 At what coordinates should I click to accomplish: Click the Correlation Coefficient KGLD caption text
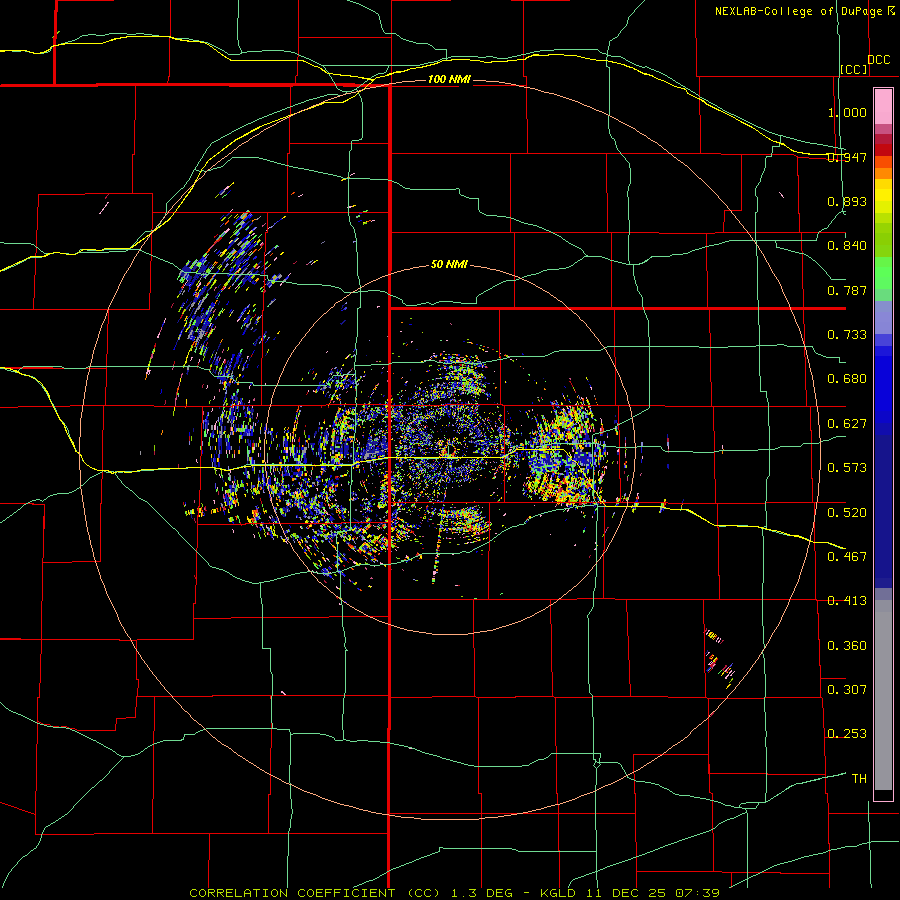click(x=455, y=893)
